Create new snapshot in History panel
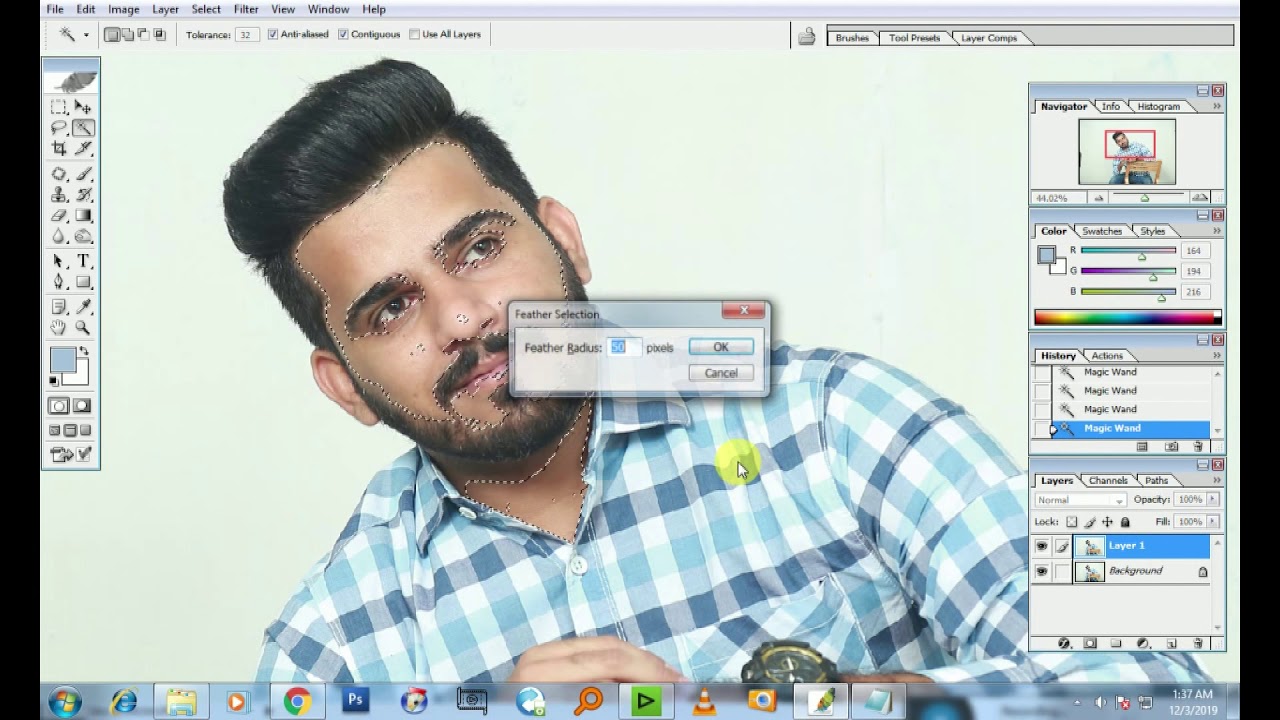This screenshot has height=720, width=1280. pyautogui.click(x=1172, y=446)
